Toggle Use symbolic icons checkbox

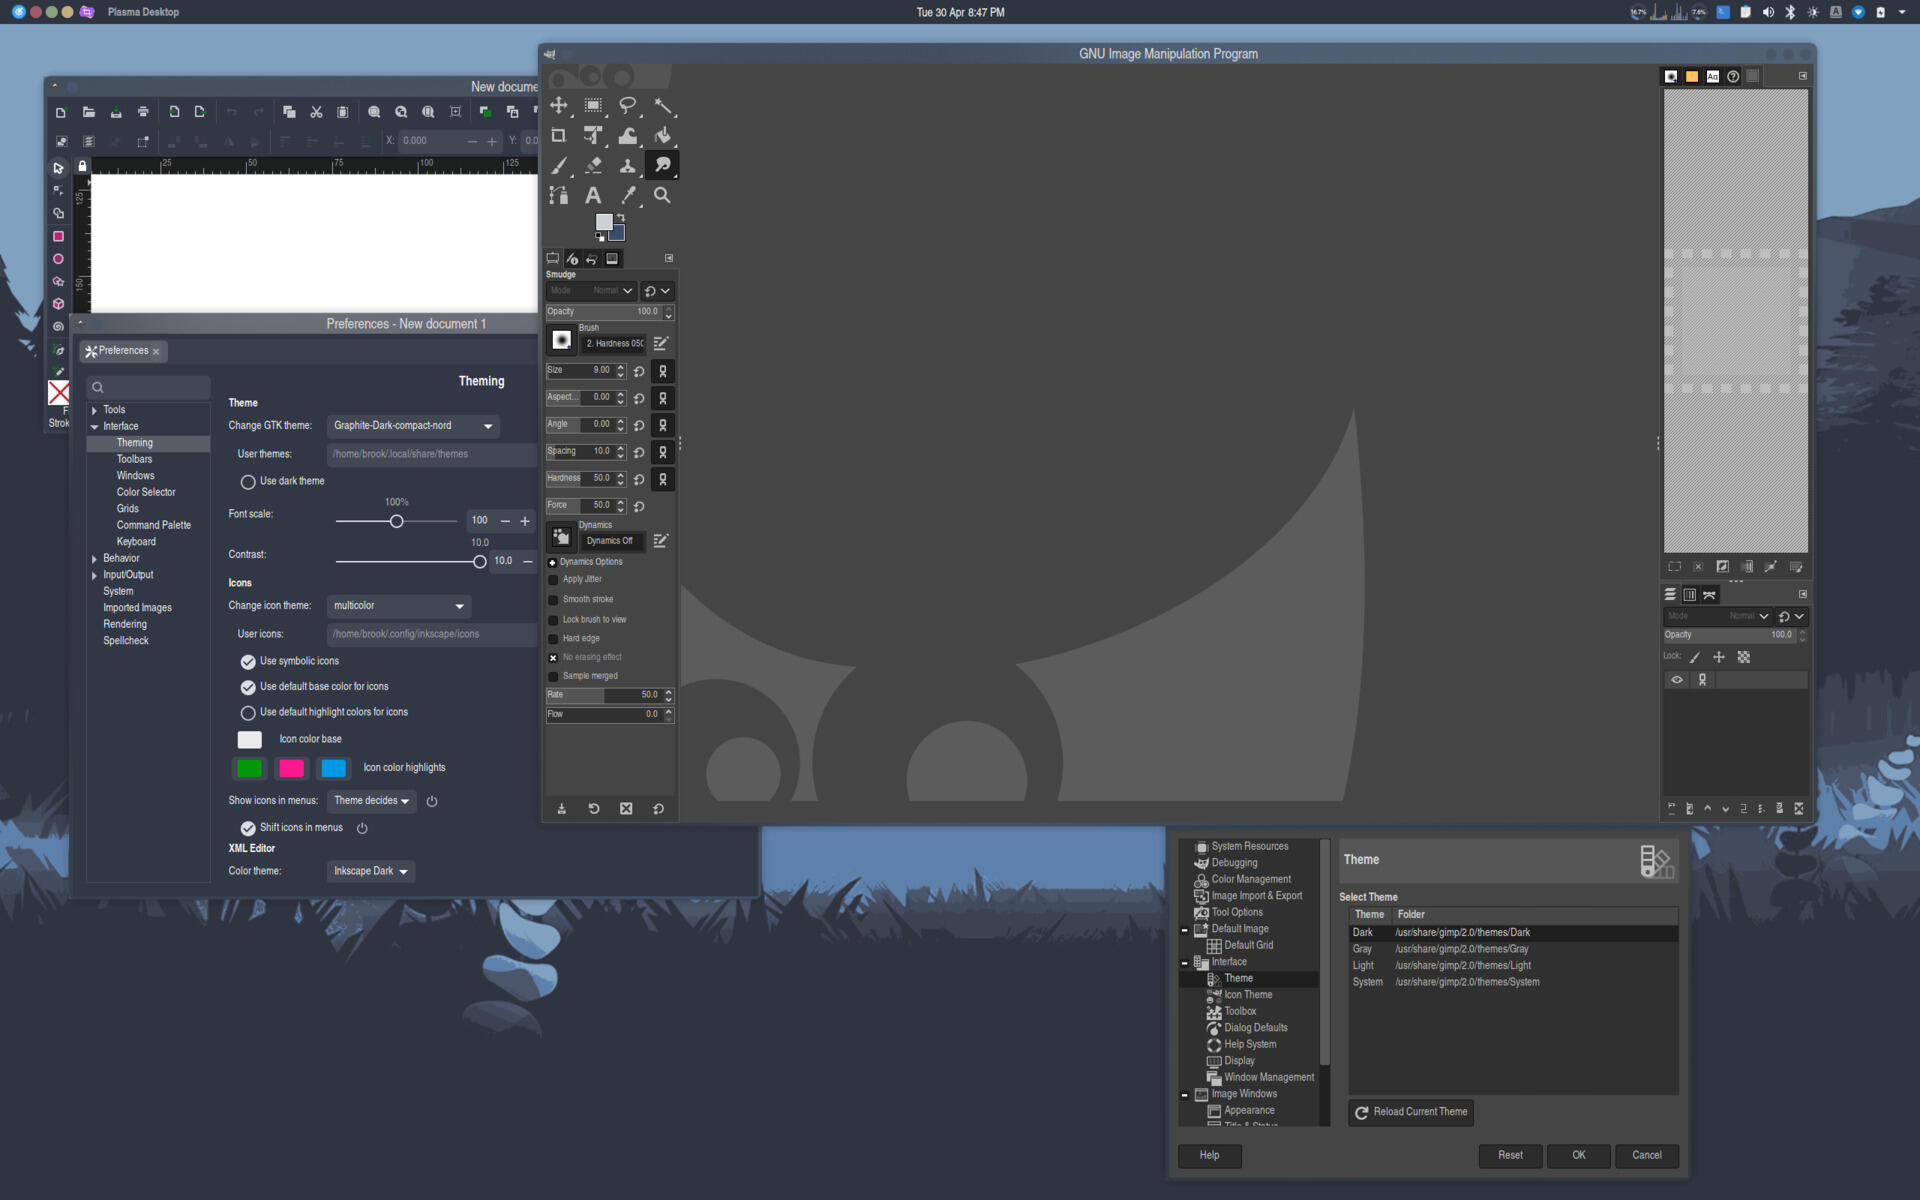pos(248,662)
